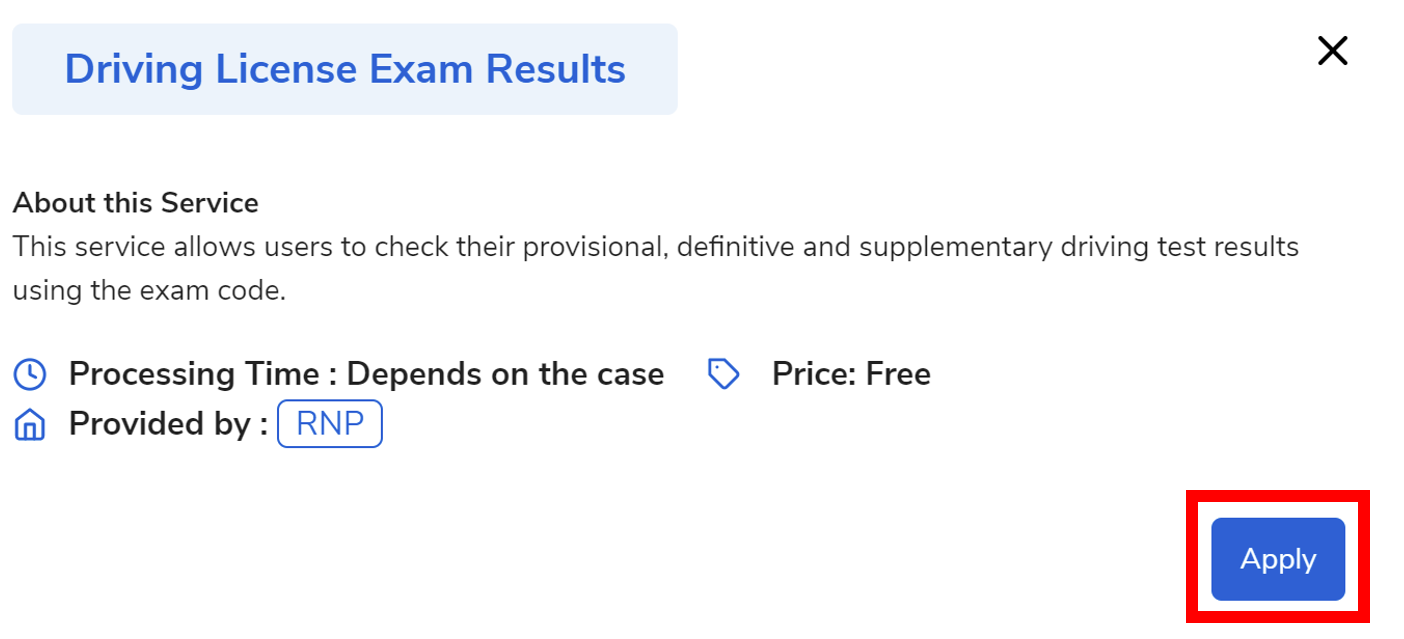The image size is (1404, 639).
Task: Apply for the Driving License Exam Results service
Action: click(x=1277, y=559)
